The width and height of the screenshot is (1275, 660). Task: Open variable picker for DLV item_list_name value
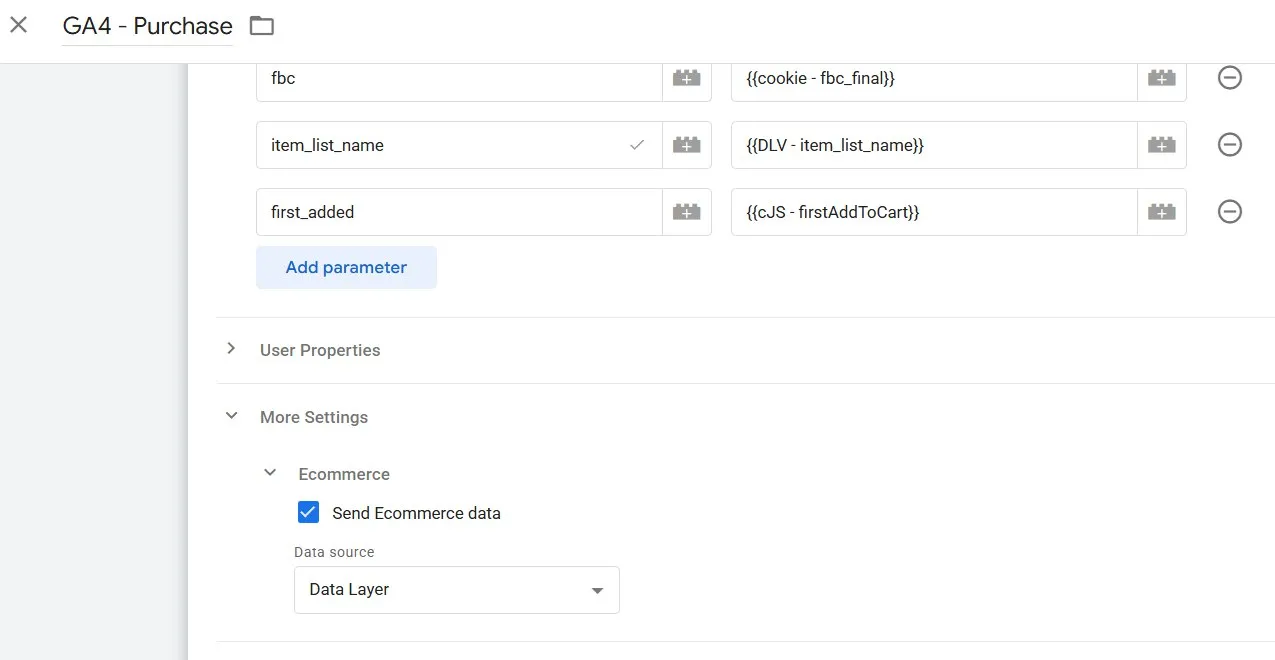(x=1161, y=145)
